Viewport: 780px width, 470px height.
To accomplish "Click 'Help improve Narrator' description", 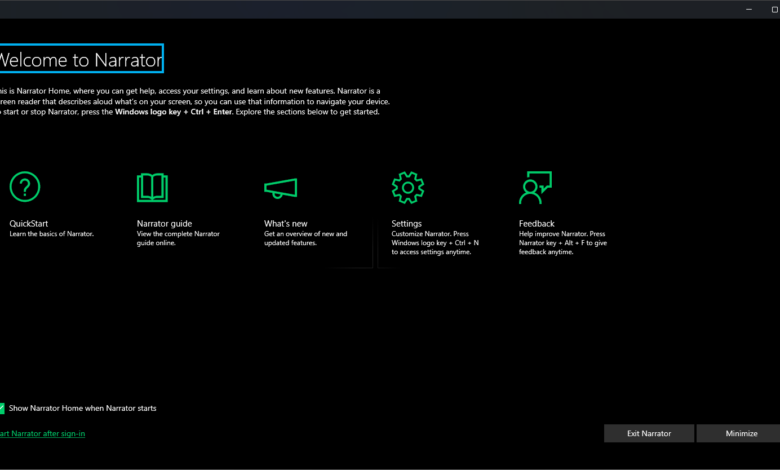I will pyautogui.click(x=563, y=243).
